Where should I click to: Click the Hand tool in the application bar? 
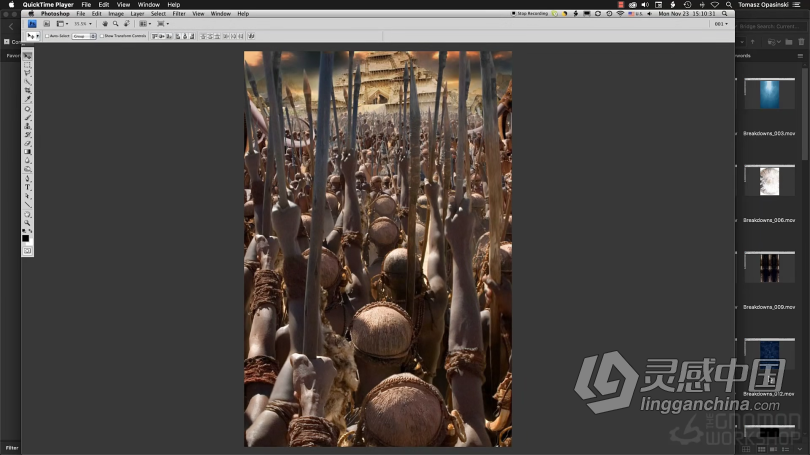click(x=105, y=24)
